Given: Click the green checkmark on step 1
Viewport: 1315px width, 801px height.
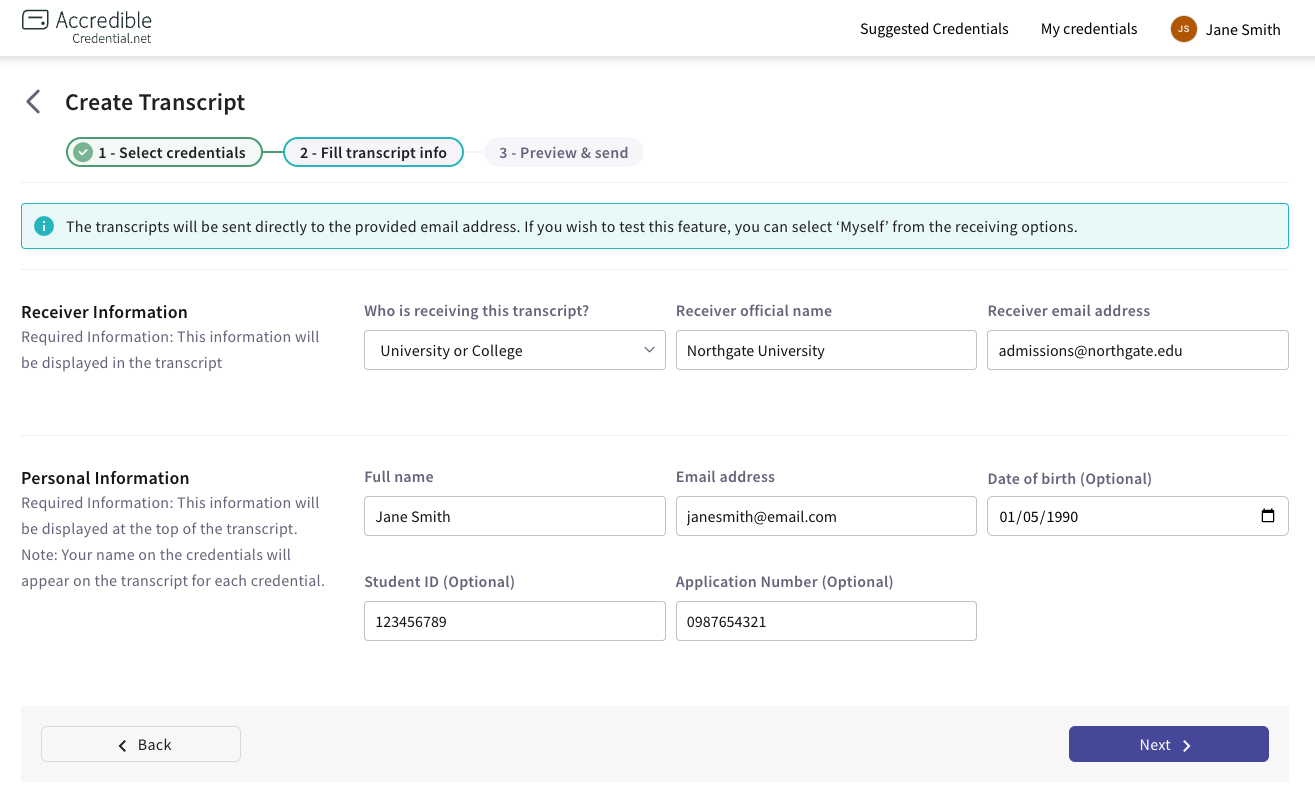Looking at the screenshot, I should [83, 152].
